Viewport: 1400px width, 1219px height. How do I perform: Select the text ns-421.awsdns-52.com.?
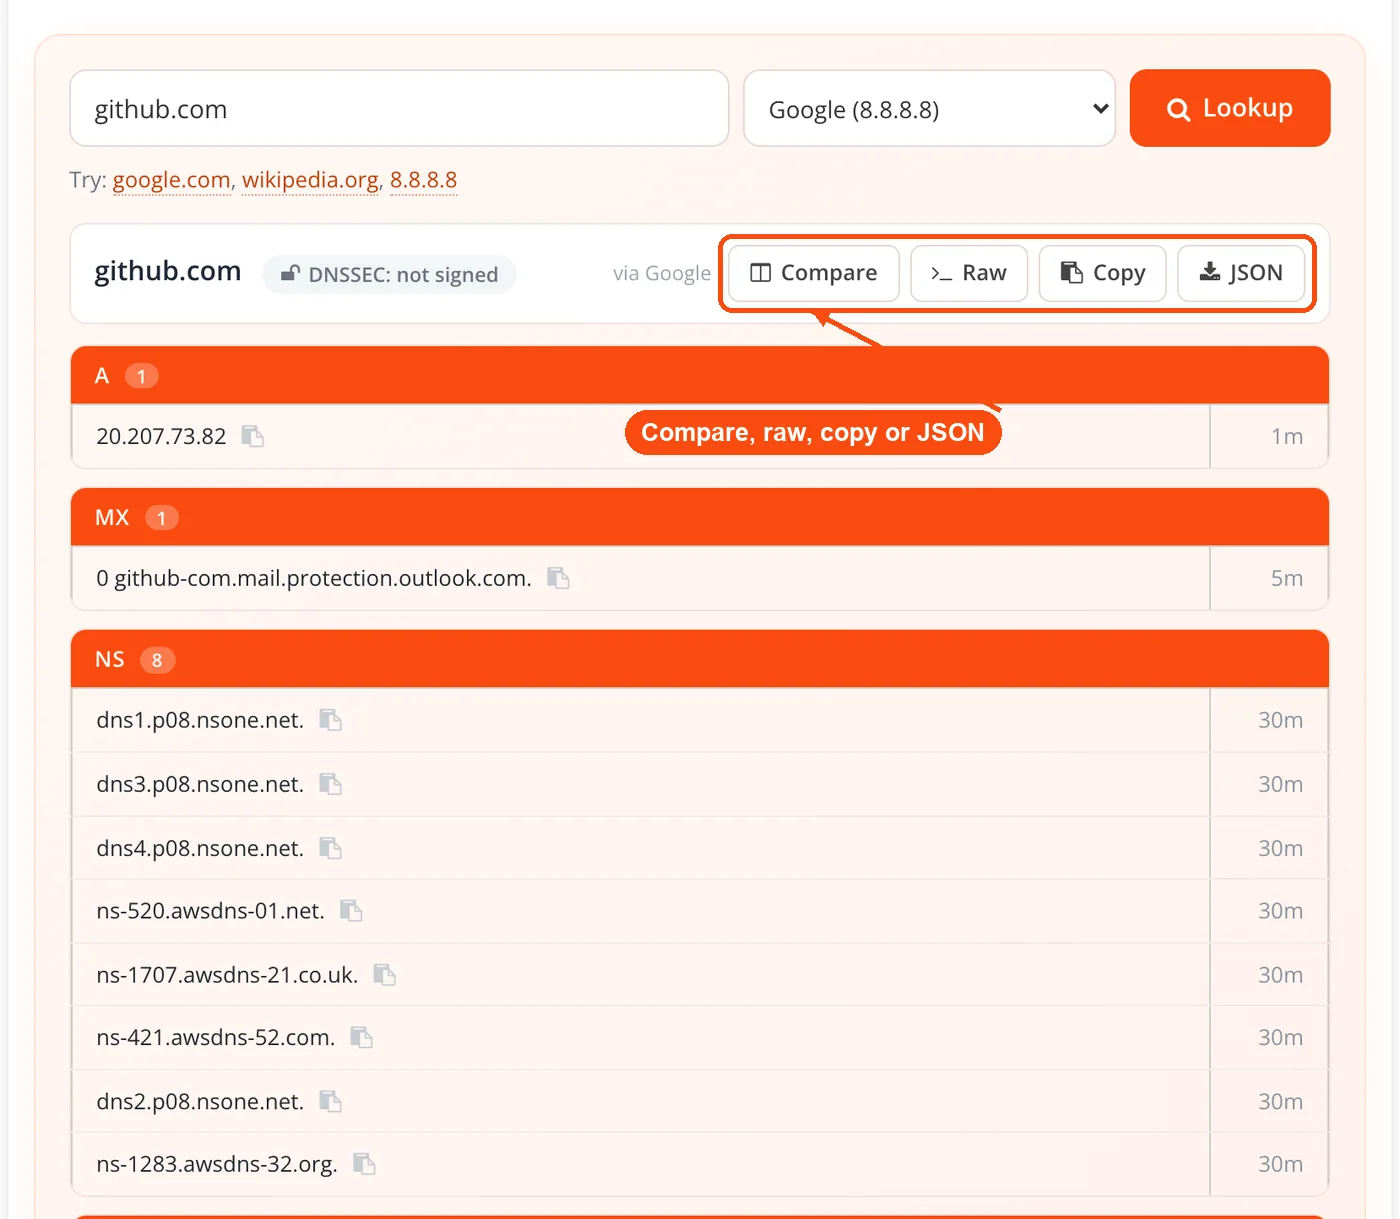216,1038
